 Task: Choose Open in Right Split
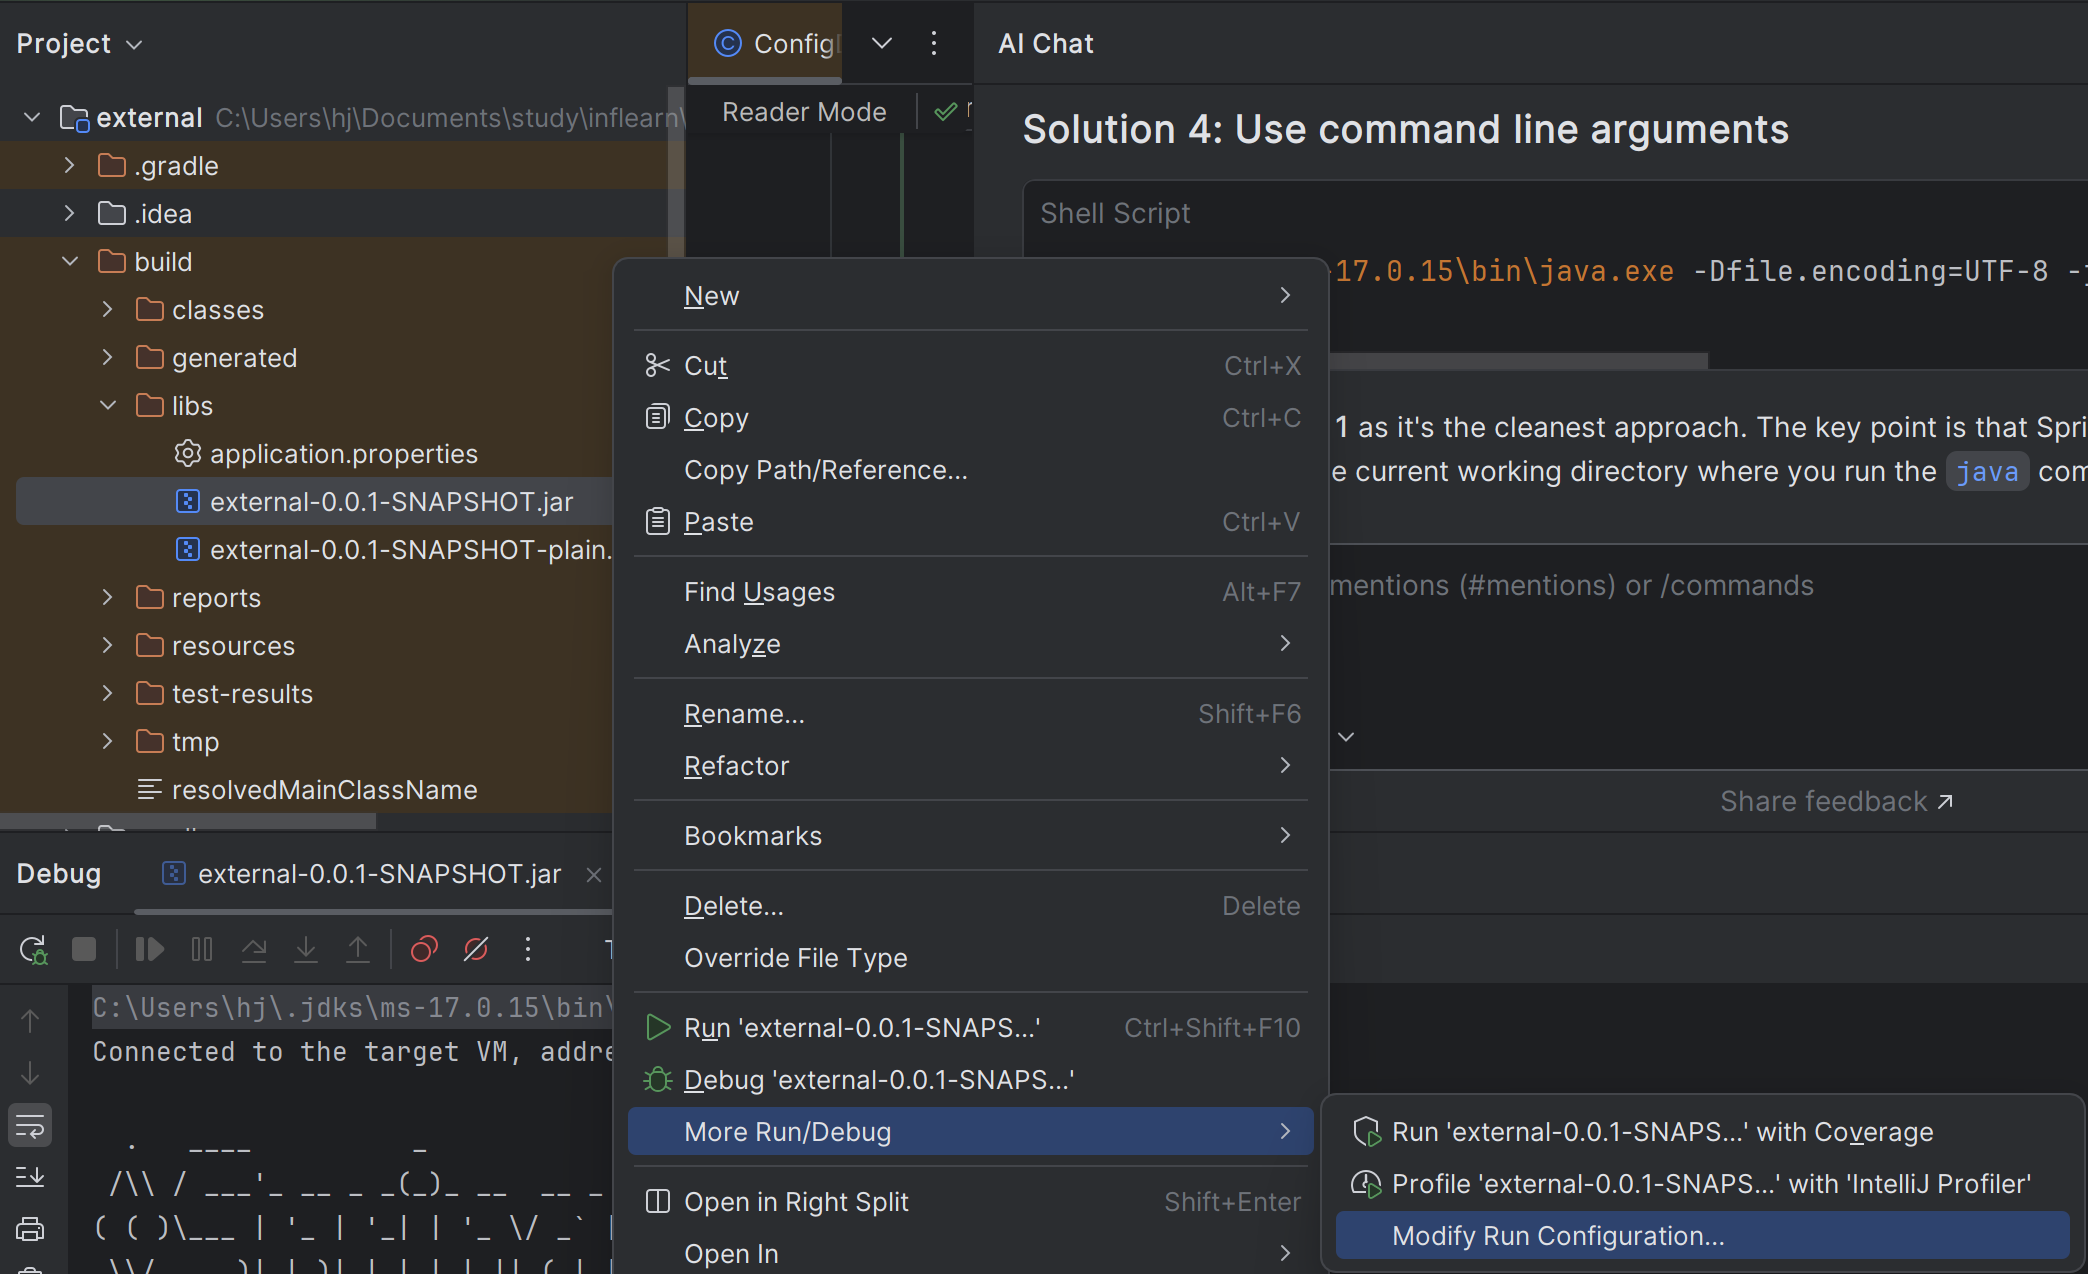(971, 1202)
